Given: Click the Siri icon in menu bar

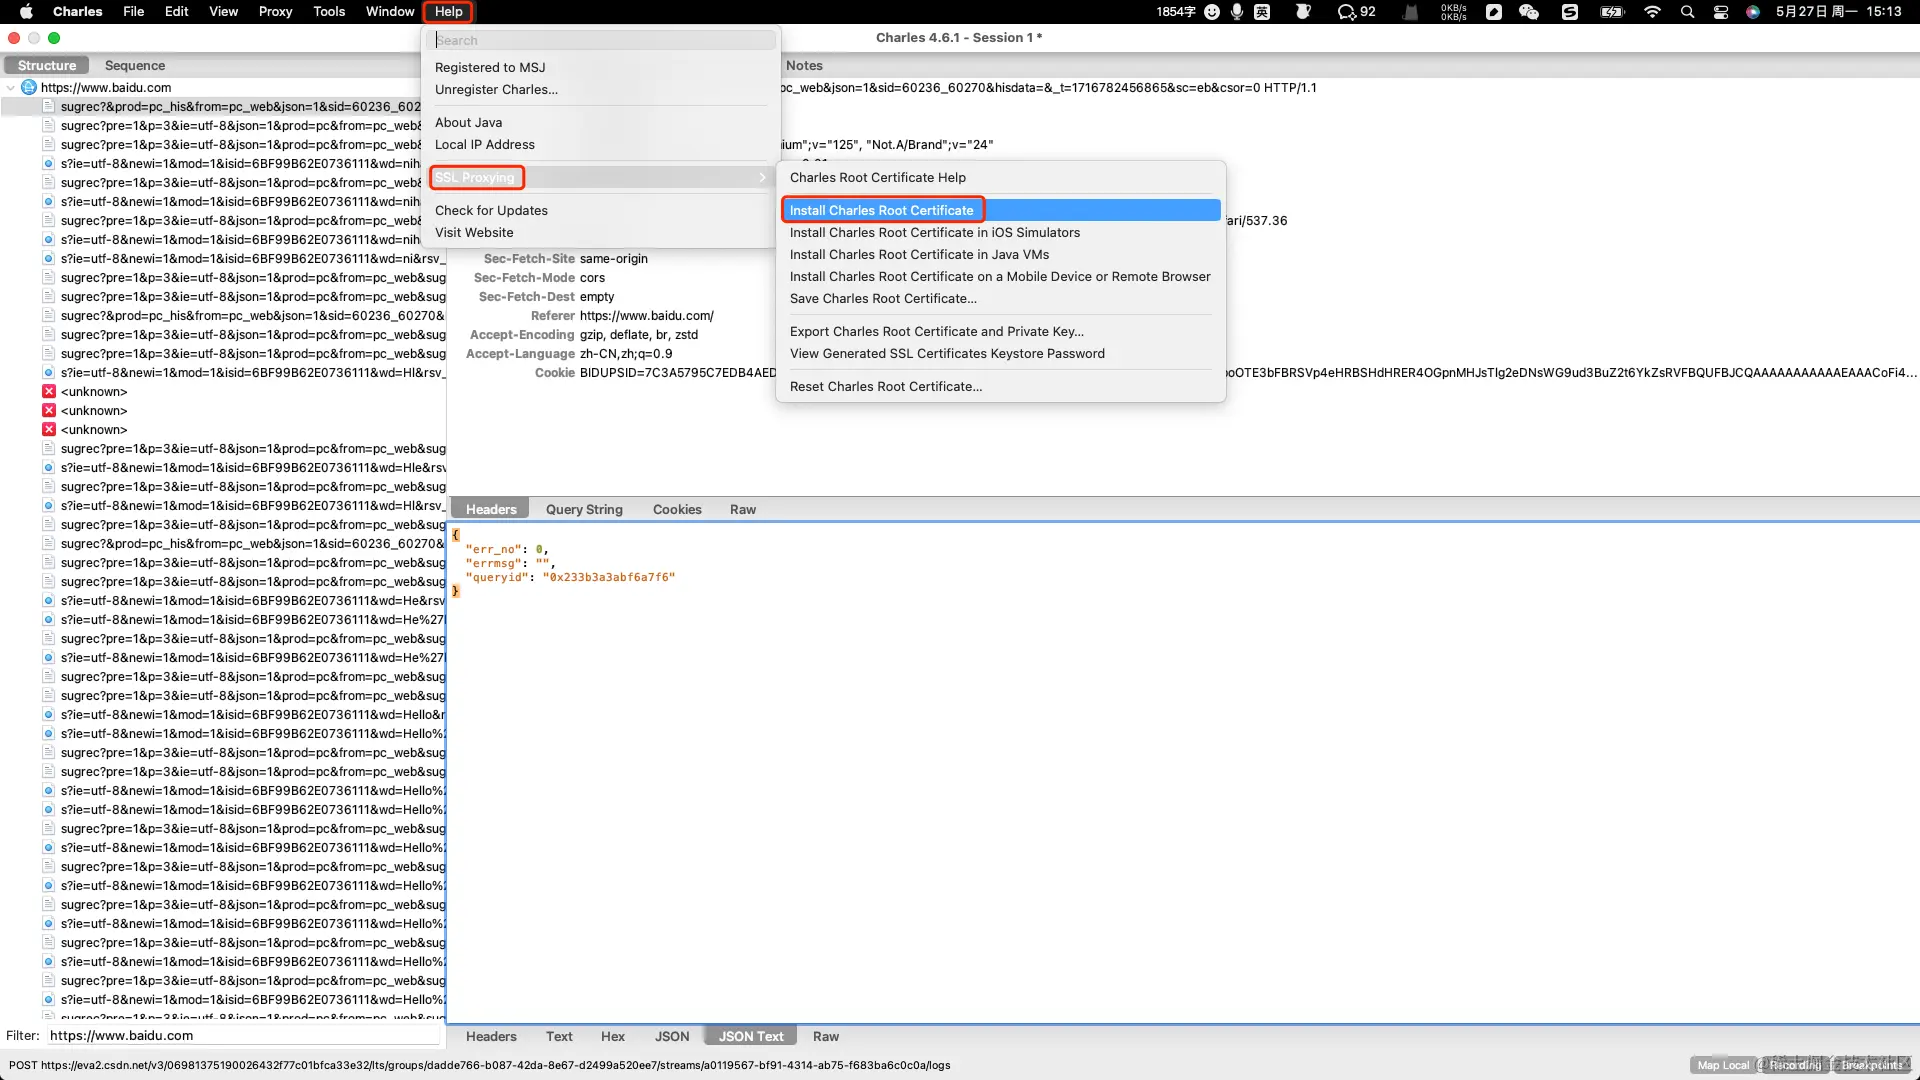Looking at the screenshot, I should (1753, 12).
